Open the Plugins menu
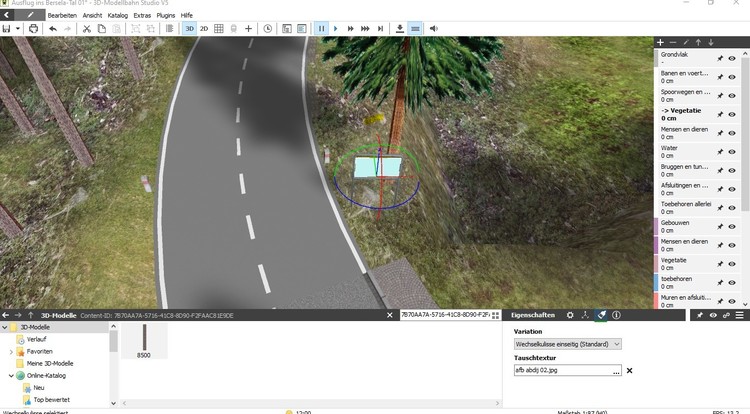750x414 pixels. pyautogui.click(x=165, y=15)
